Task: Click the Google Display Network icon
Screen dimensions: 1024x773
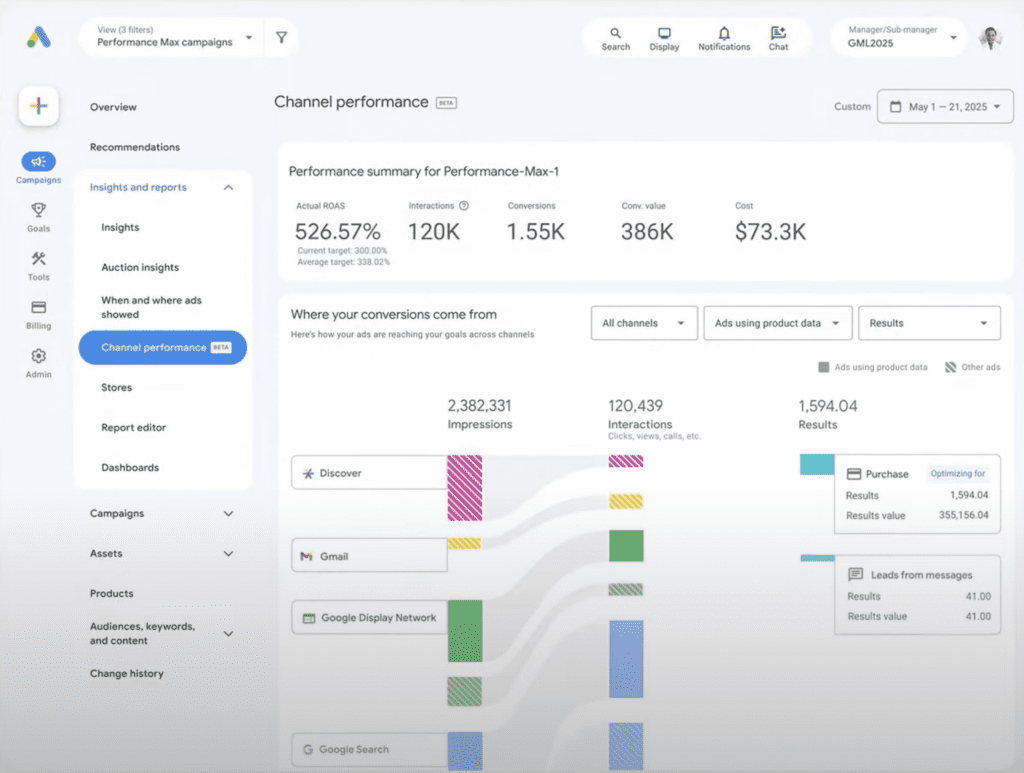Action: pyautogui.click(x=309, y=618)
